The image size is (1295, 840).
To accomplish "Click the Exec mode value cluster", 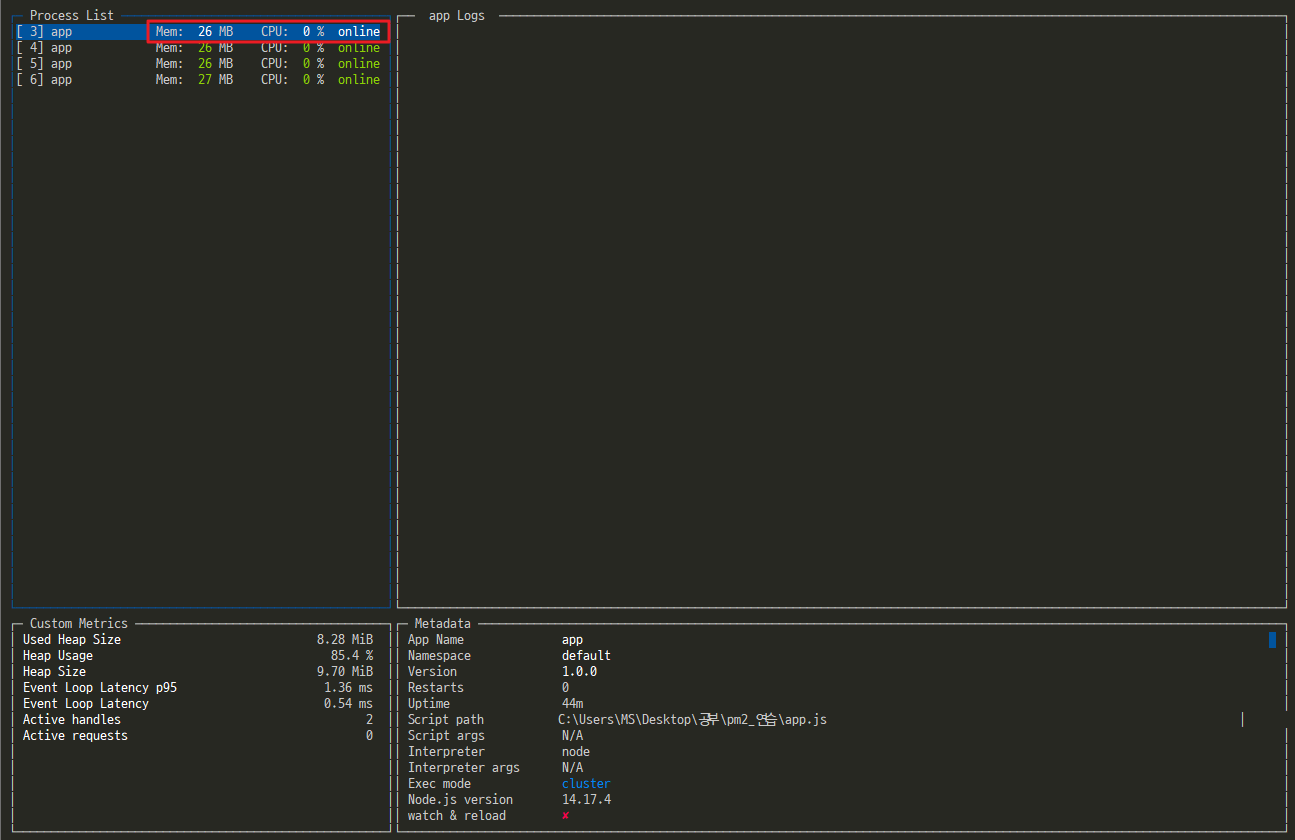I will [x=586, y=784].
